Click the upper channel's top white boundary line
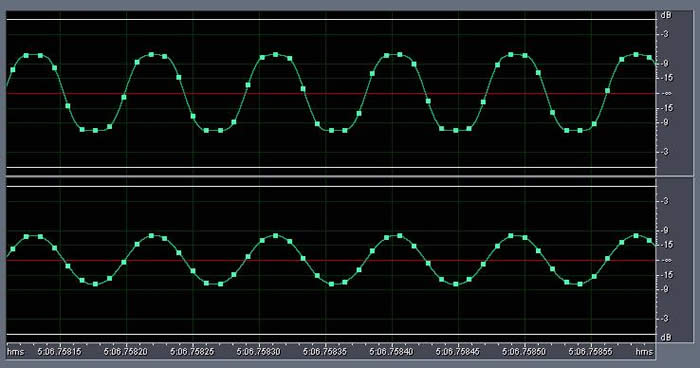Viewport: 700px width, 368px height. 331,20
